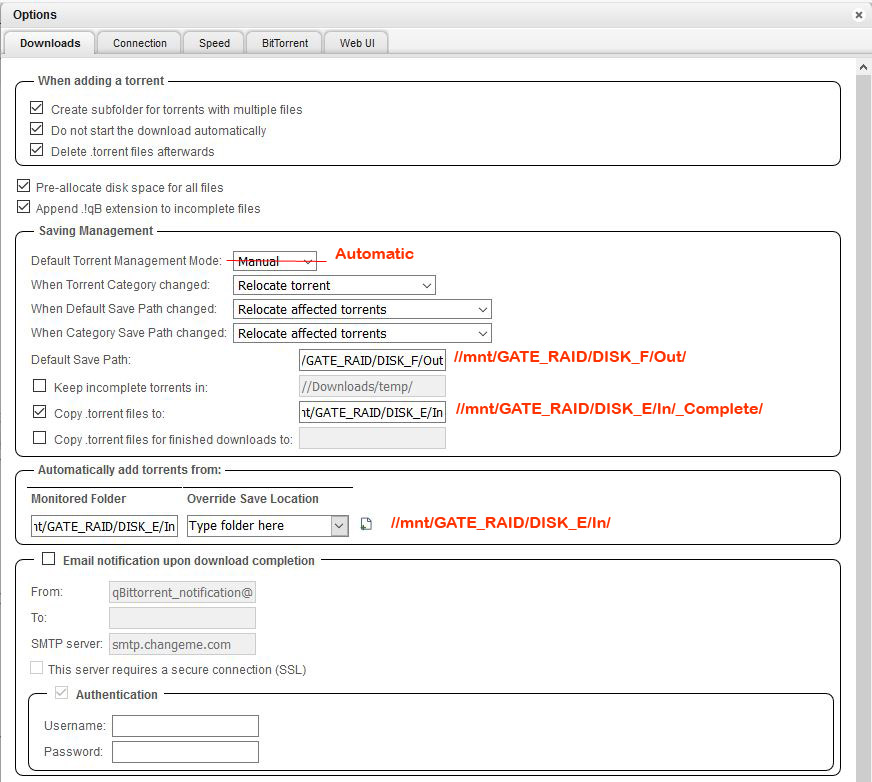Enable copy .torrent files for finished downloads
Viewport: 872px width, 782px height.
point(39,438)
